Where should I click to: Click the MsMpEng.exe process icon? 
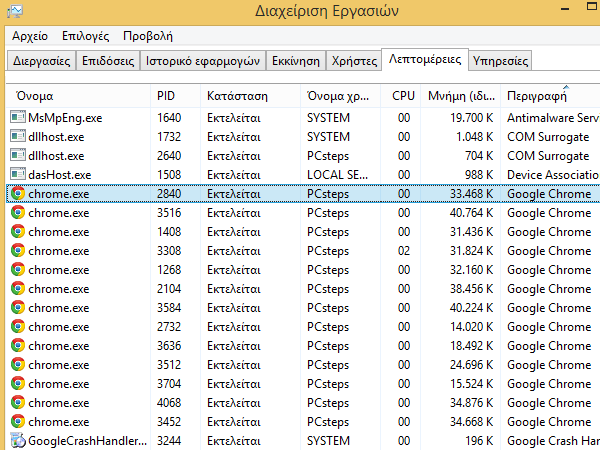(18, 117)
